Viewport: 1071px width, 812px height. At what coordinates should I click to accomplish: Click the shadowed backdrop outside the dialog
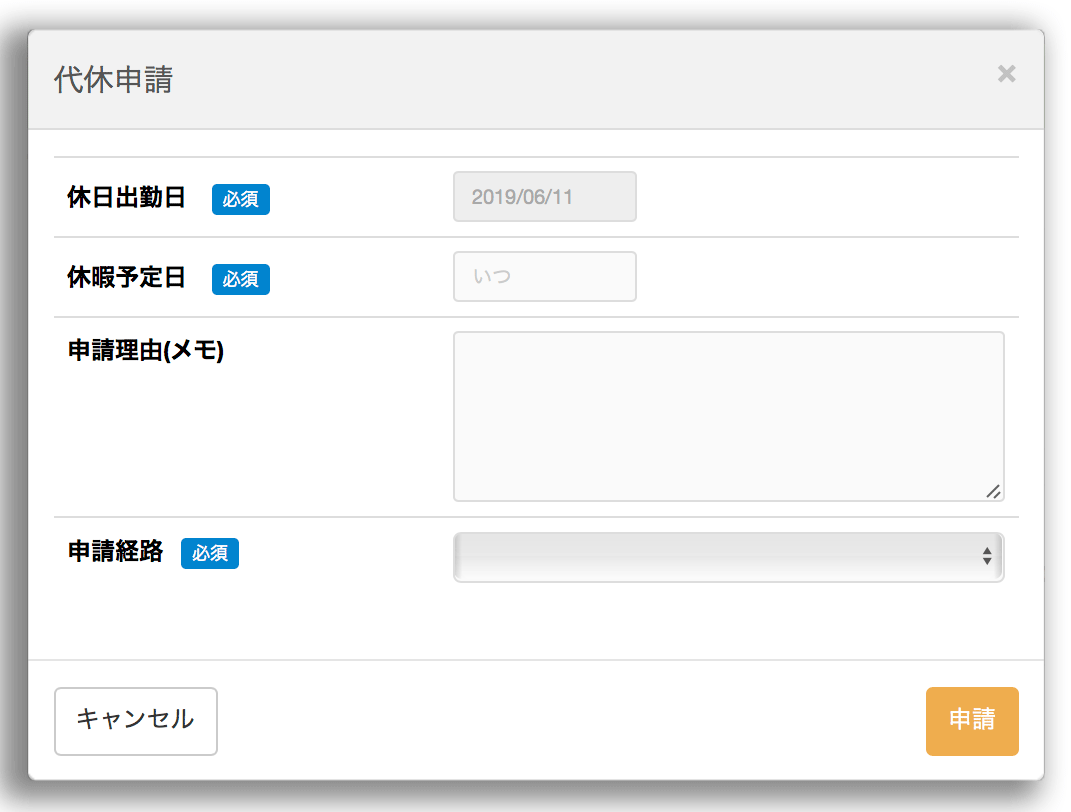[x=1058, y=400]
